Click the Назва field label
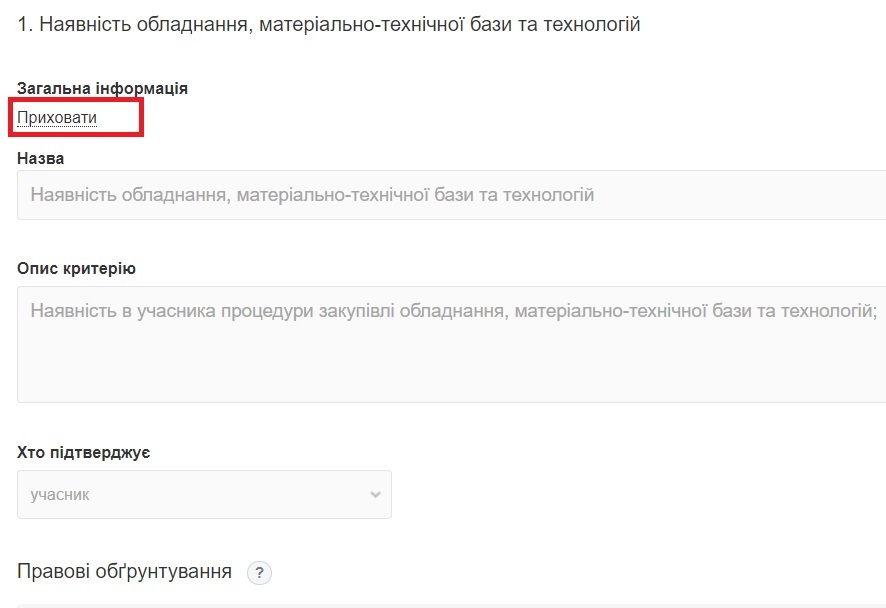The width and height of the screenshot is (886, 608). (41, 158)
